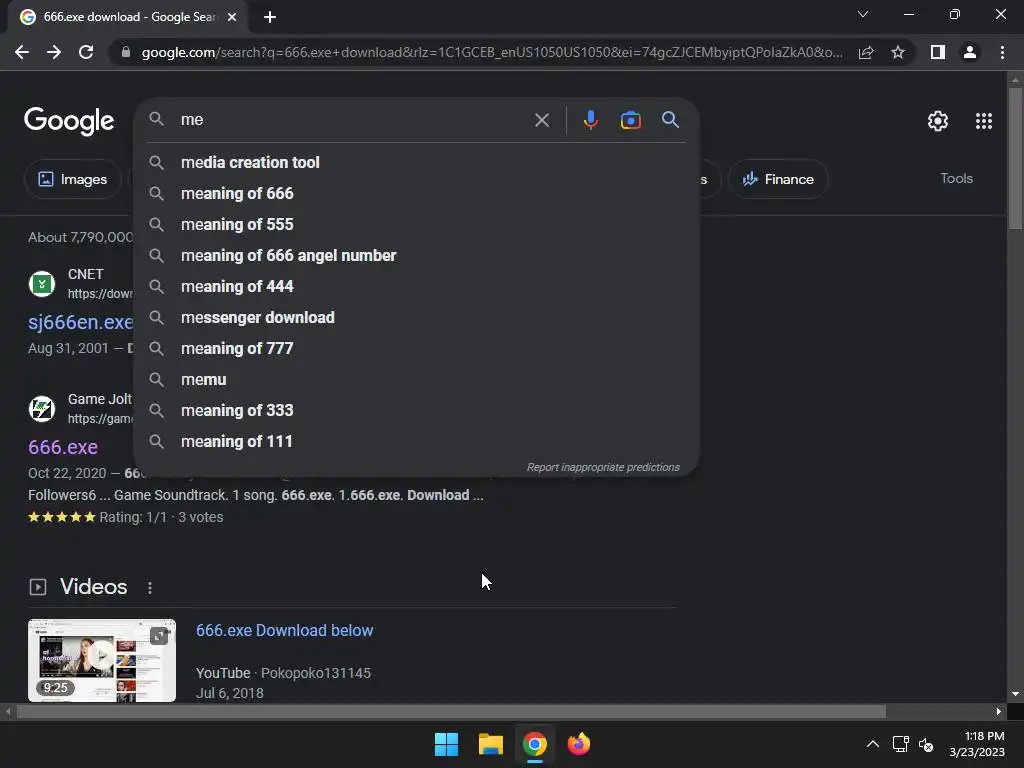Bookmark this page with the star
Viewport: 1024px width, 768px height.
tap(898, 52)
